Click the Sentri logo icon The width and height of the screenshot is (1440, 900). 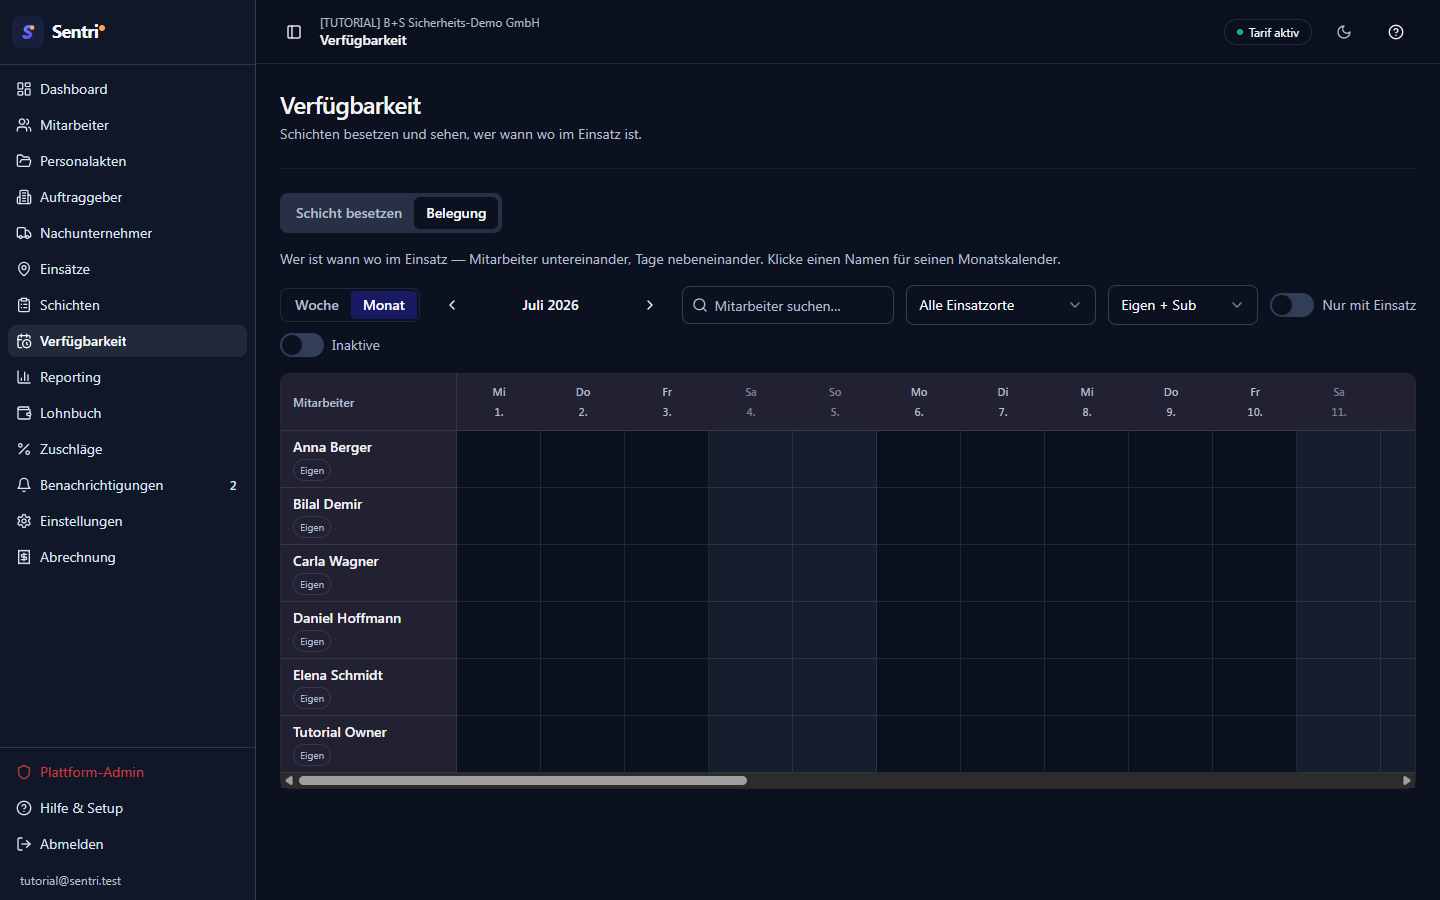(x=28, y=32)
